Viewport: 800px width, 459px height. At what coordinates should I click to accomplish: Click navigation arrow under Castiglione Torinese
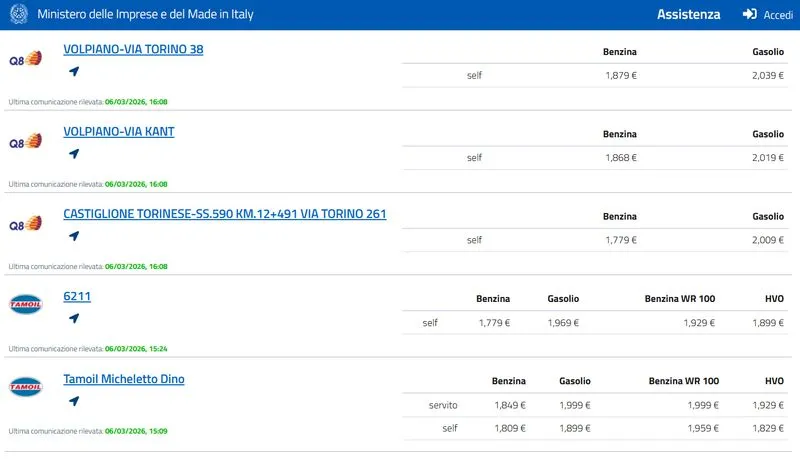[73, 237]
